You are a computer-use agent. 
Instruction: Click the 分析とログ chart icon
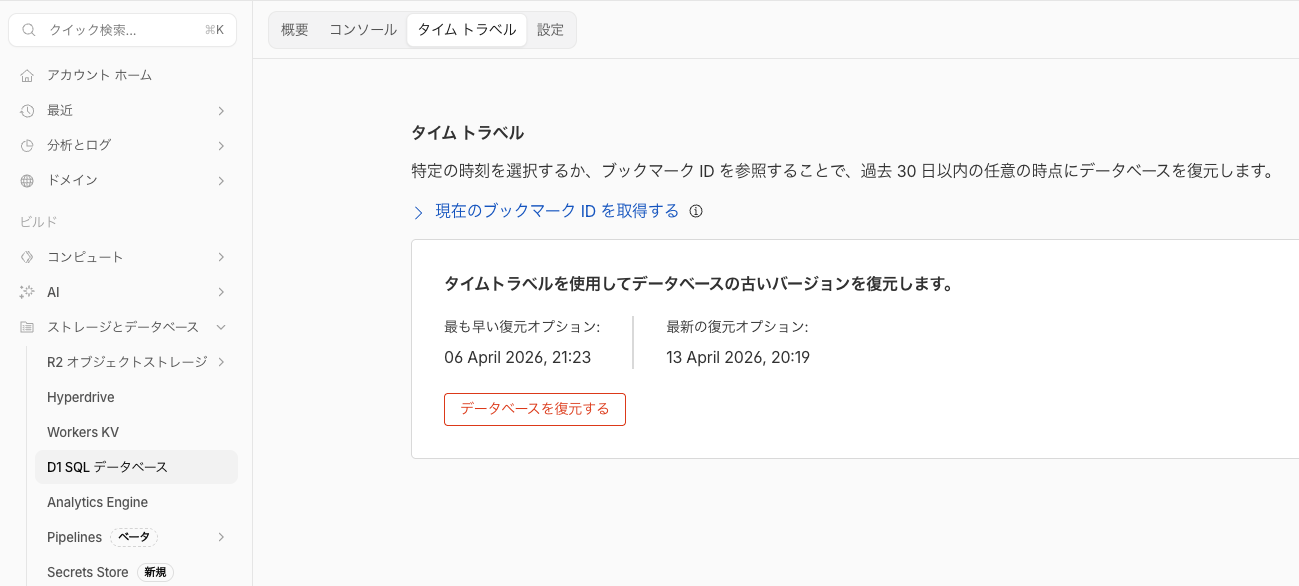[27, 145]
